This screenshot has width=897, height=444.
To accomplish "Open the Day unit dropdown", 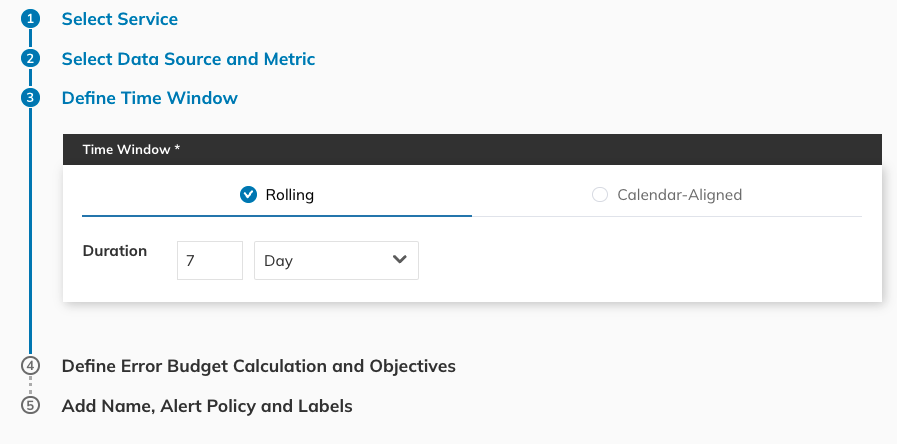I will click(x=336, y=260).
